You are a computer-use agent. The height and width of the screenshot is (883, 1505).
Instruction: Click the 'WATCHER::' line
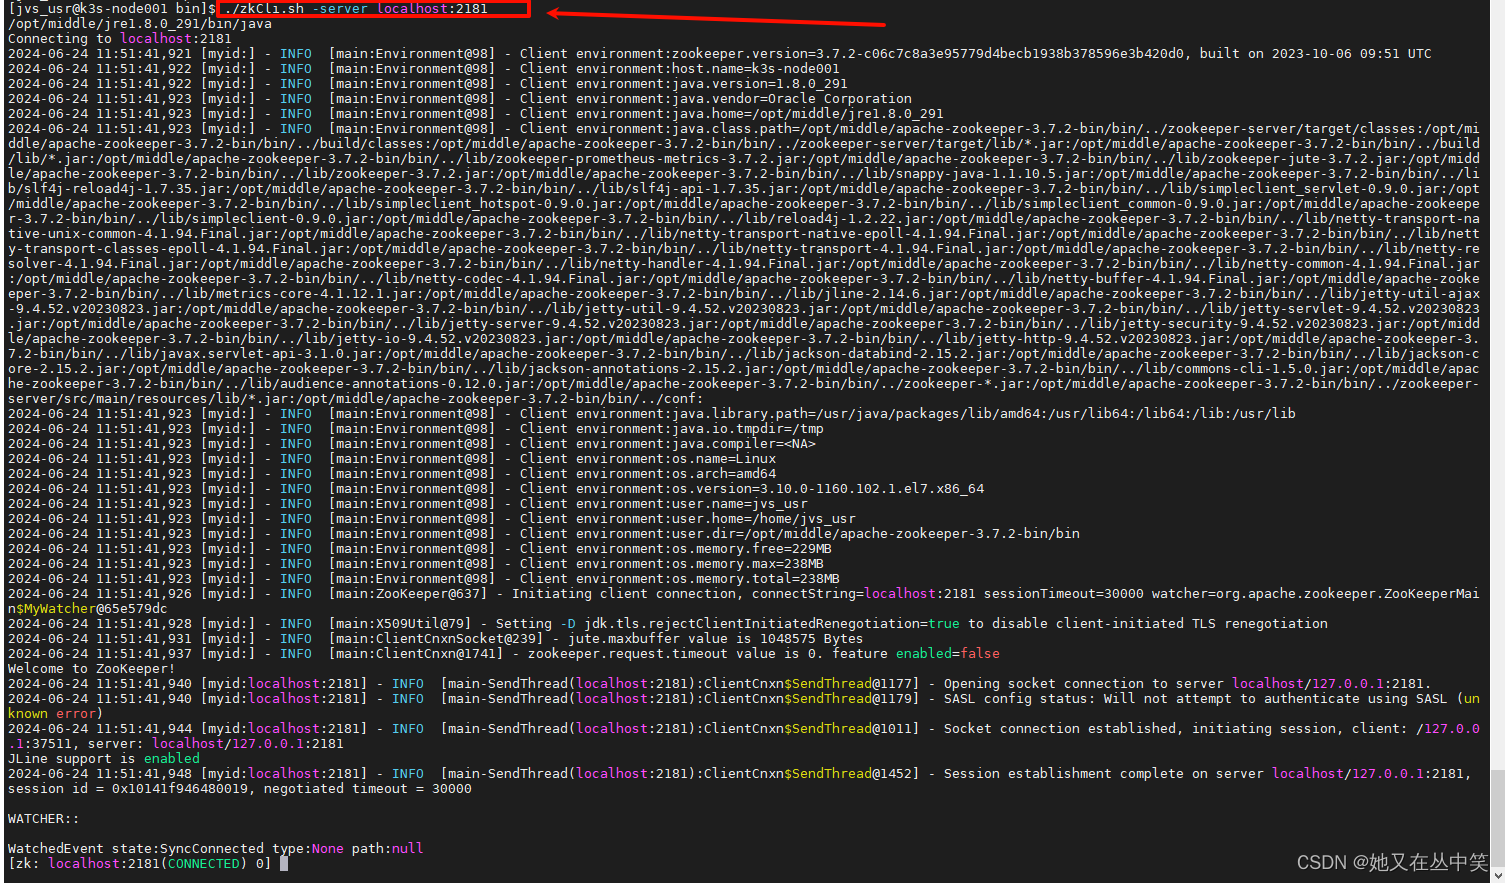44,818
